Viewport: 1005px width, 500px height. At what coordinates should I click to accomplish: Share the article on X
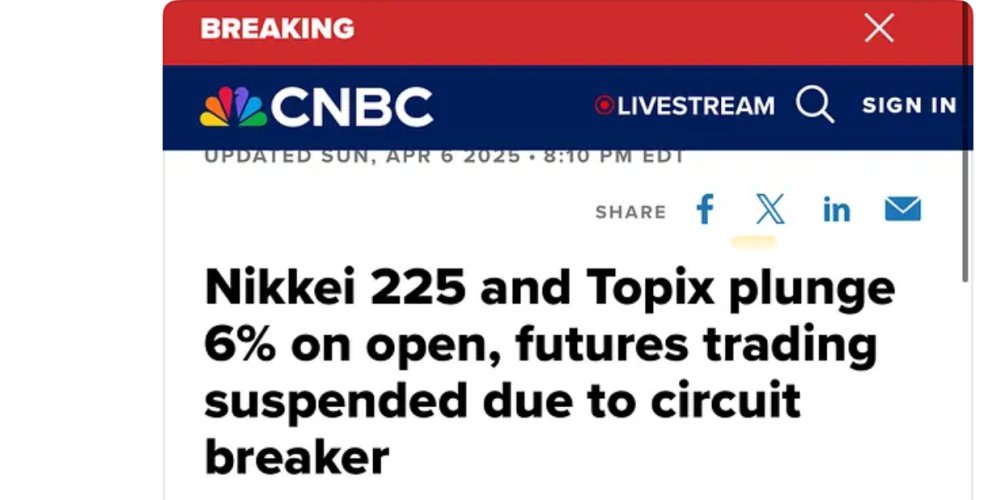click(x=770, y=210)
